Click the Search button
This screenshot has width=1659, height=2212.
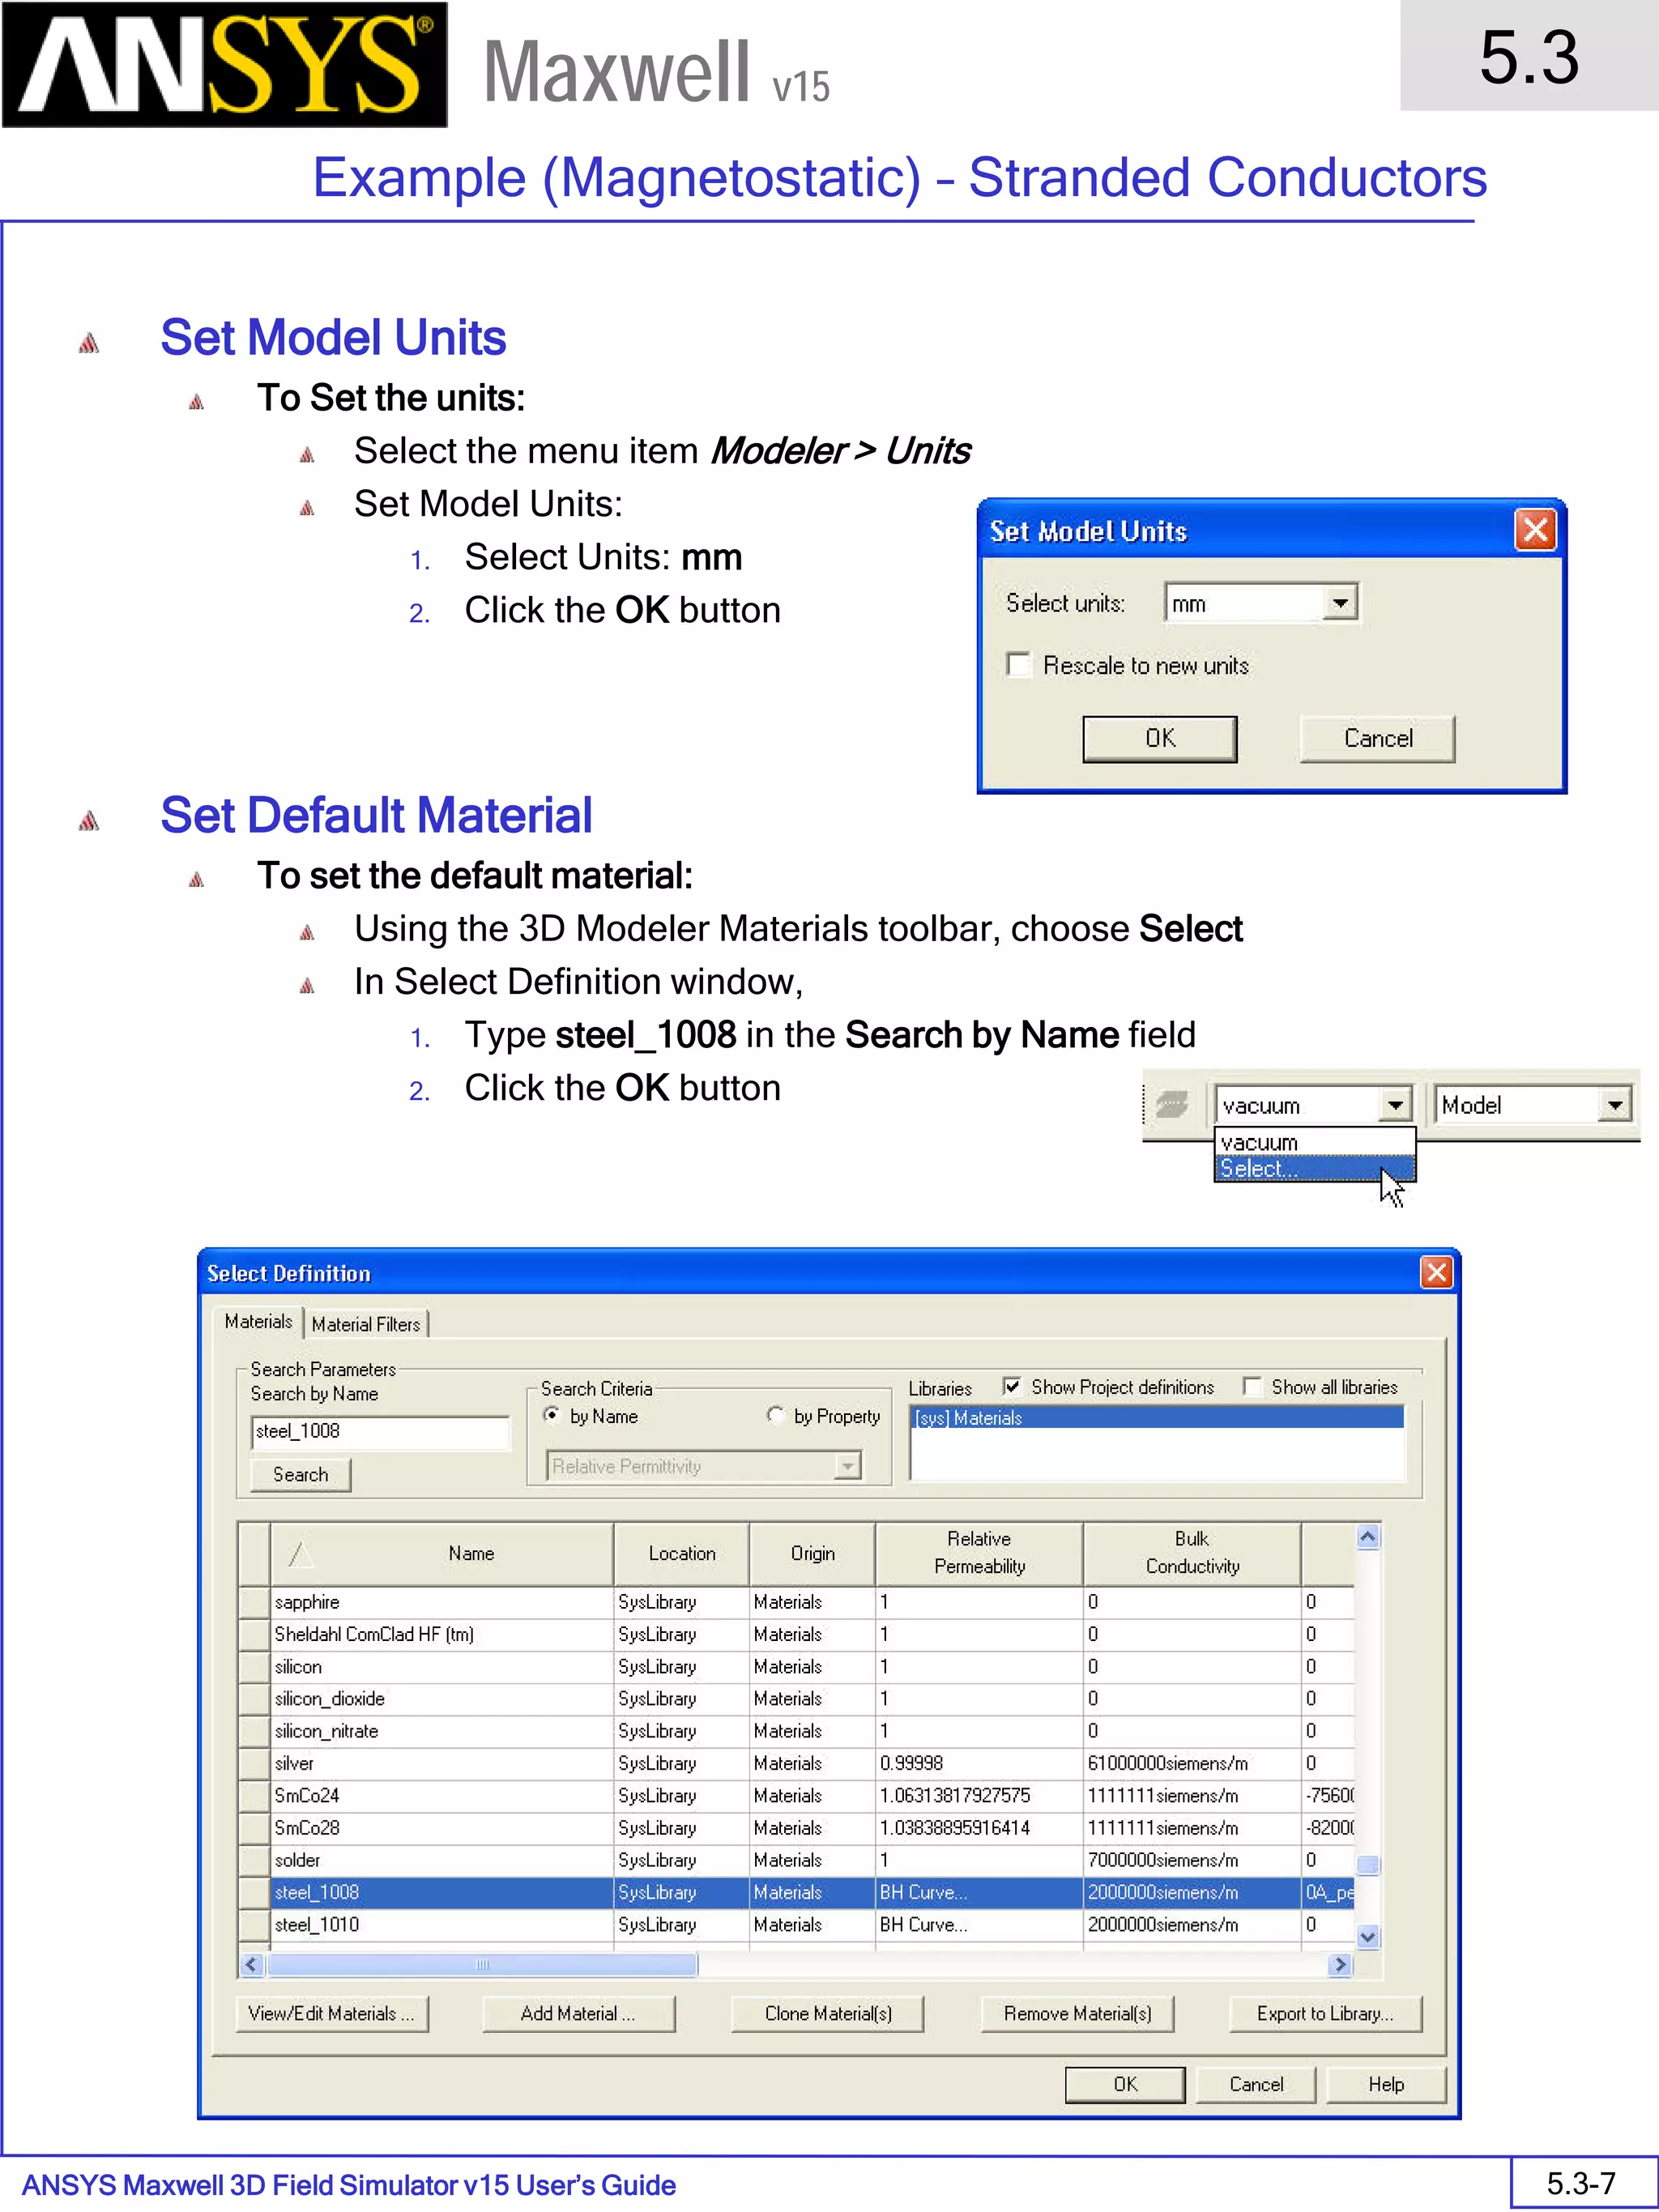[x=300, y=1474]
